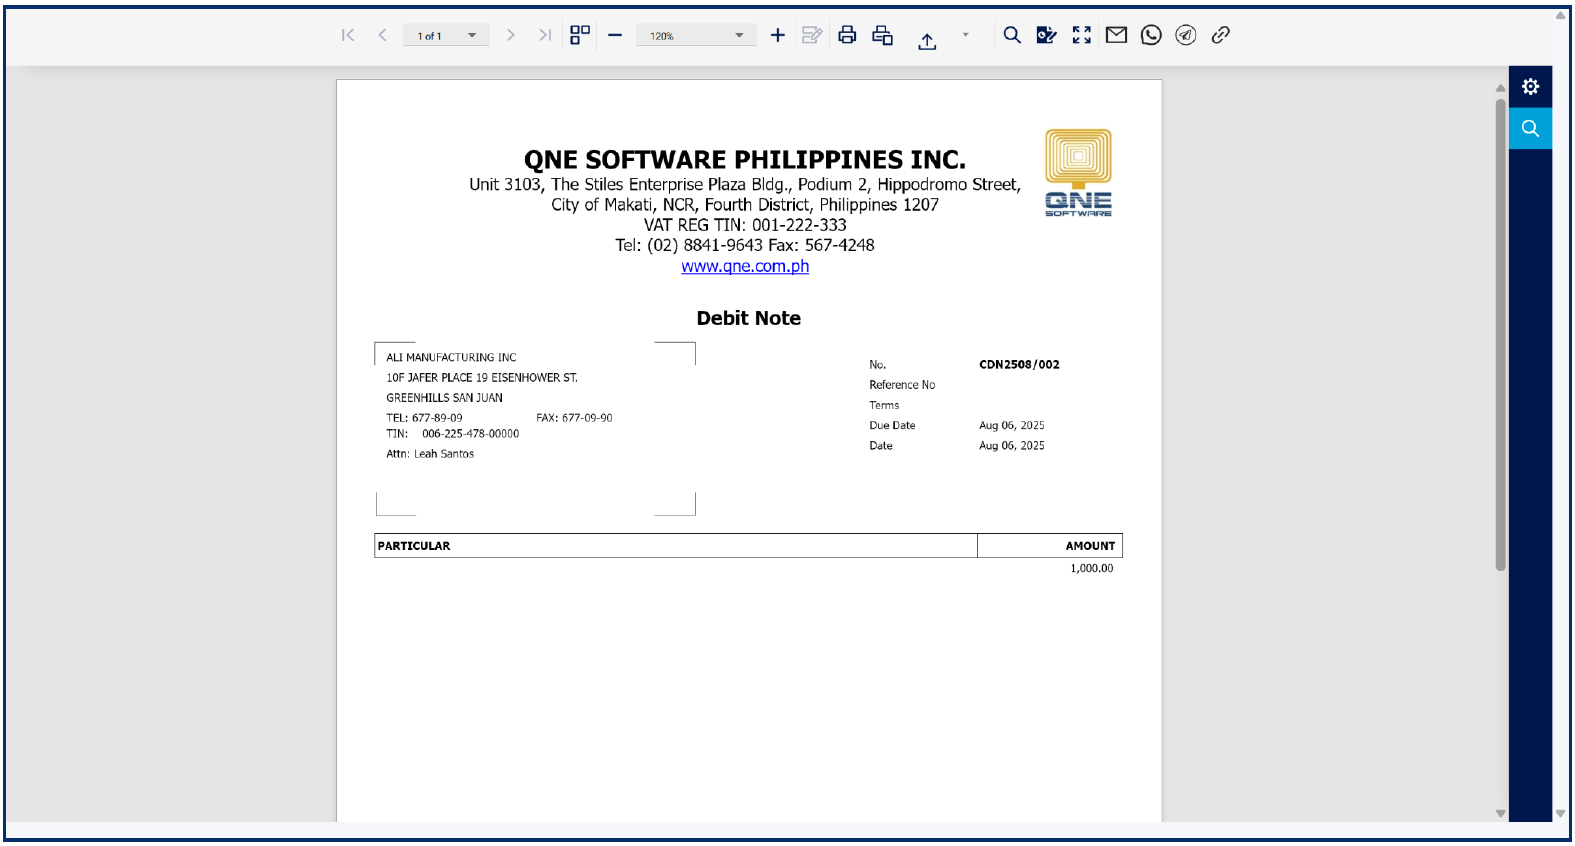
Task: Copy the share link
Action: coord(1220,35)
